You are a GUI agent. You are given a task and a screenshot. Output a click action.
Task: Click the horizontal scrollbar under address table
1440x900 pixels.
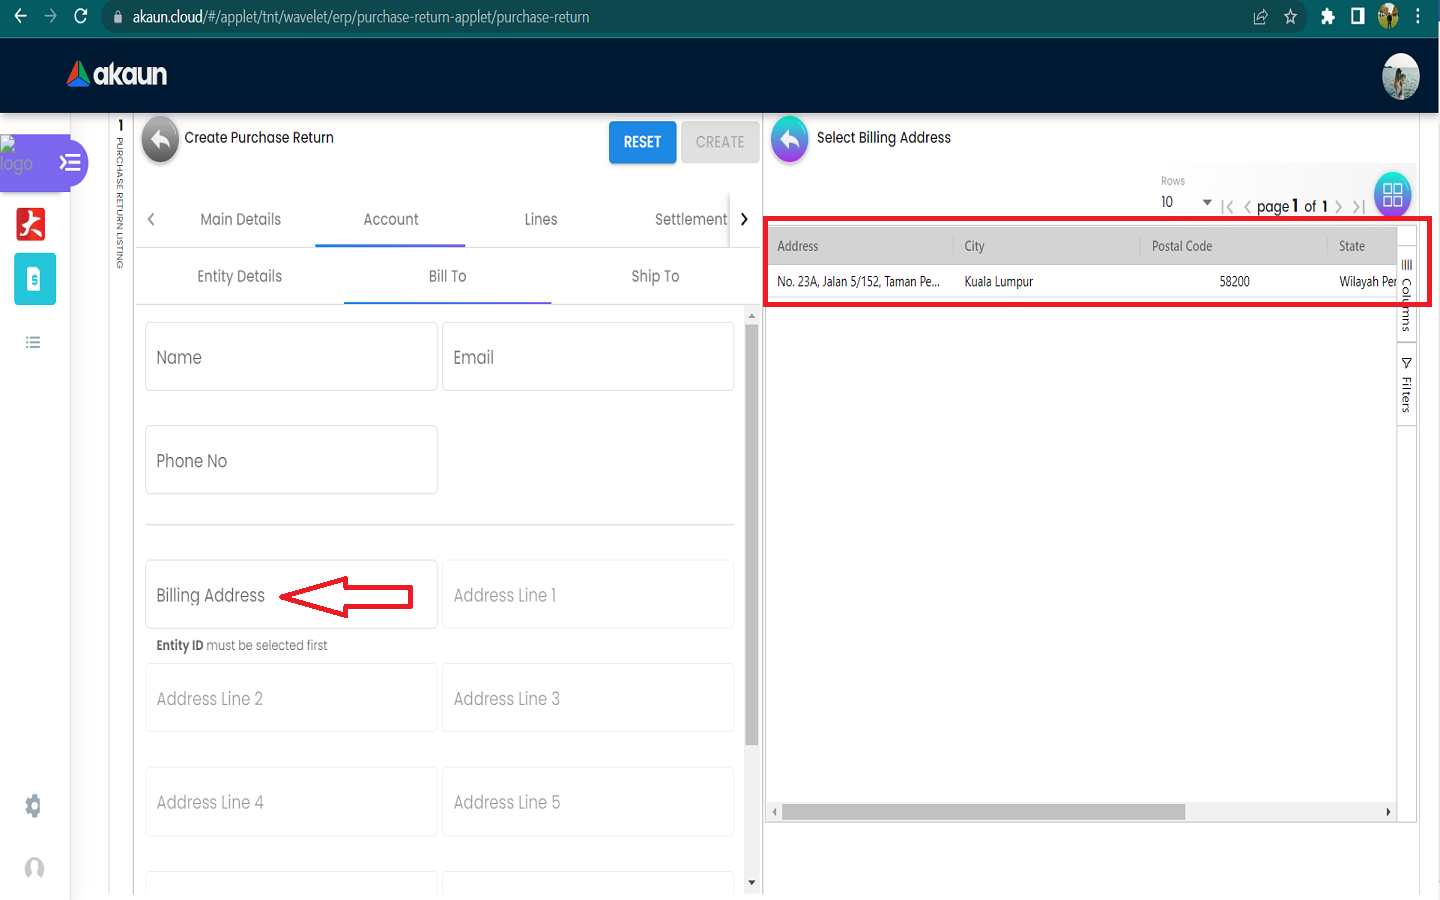(983, 812)
